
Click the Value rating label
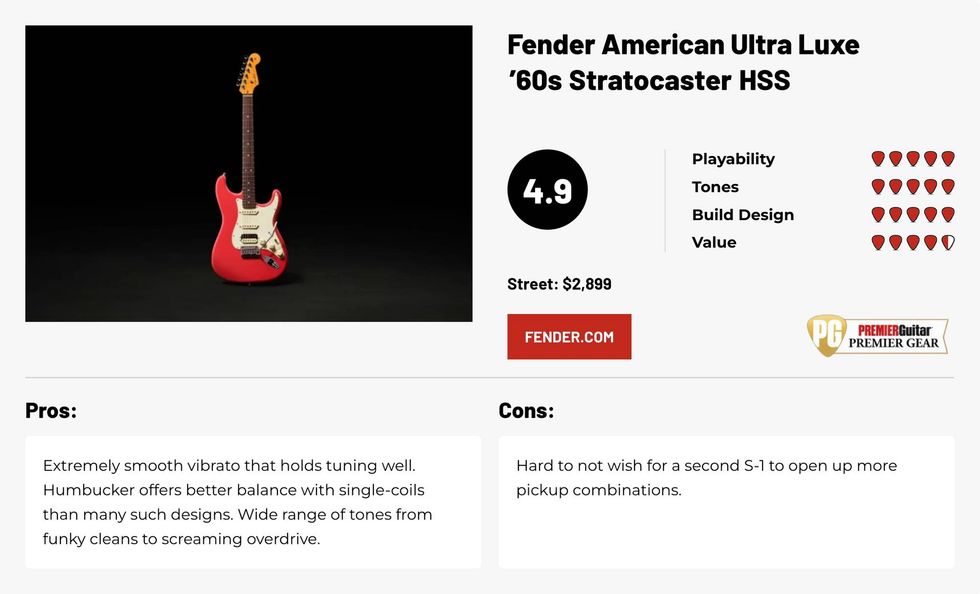714,243
